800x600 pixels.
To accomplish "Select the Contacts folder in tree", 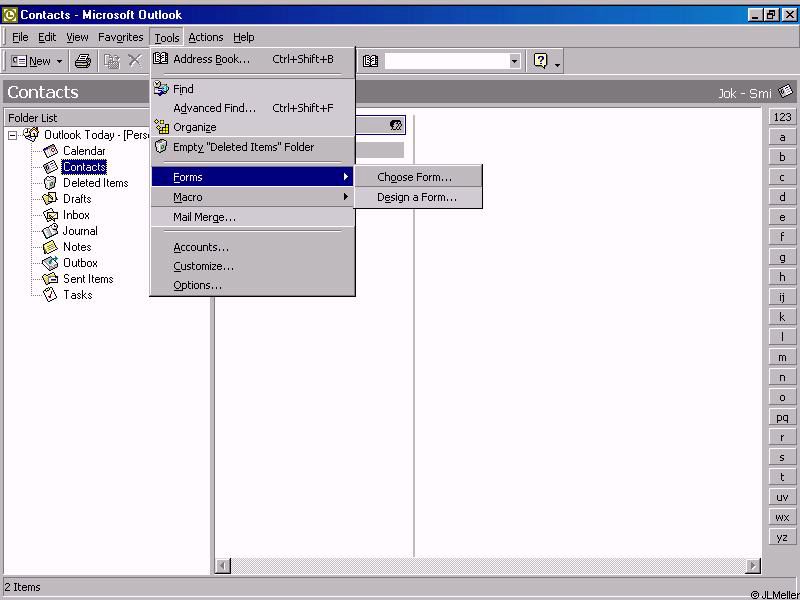I will coord(84,167).
